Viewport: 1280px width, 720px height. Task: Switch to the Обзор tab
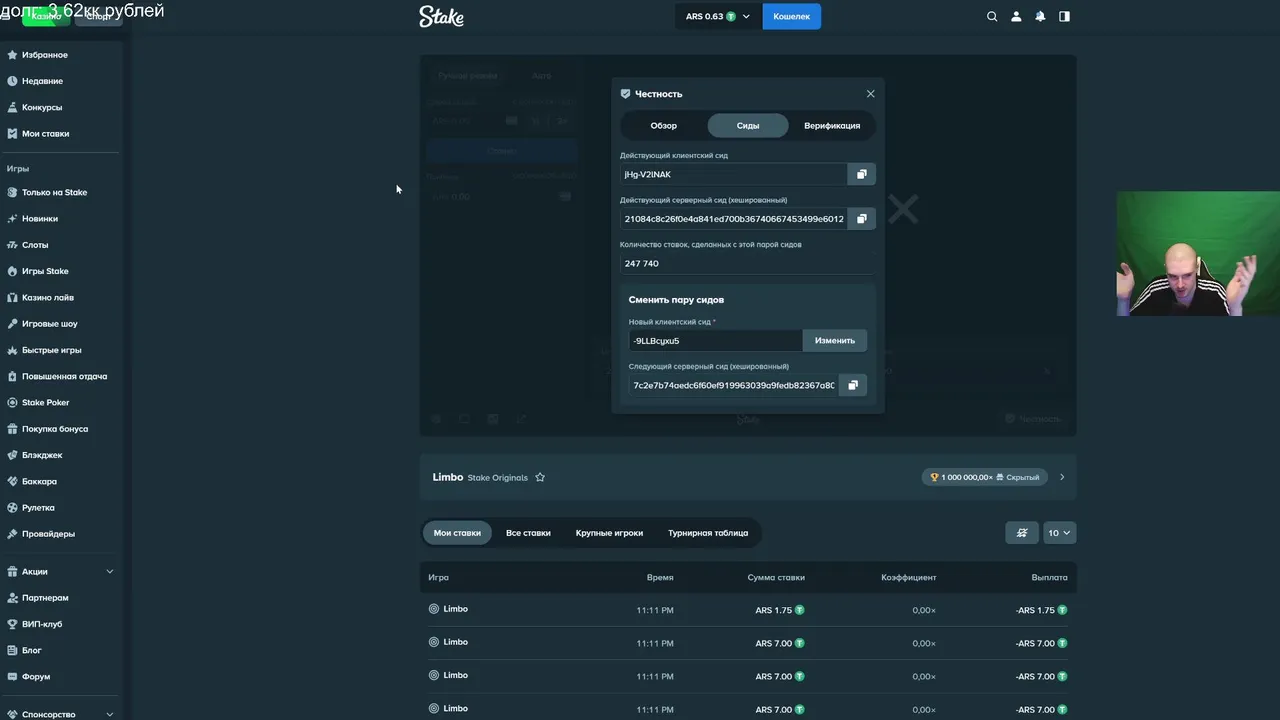point(664,126)
